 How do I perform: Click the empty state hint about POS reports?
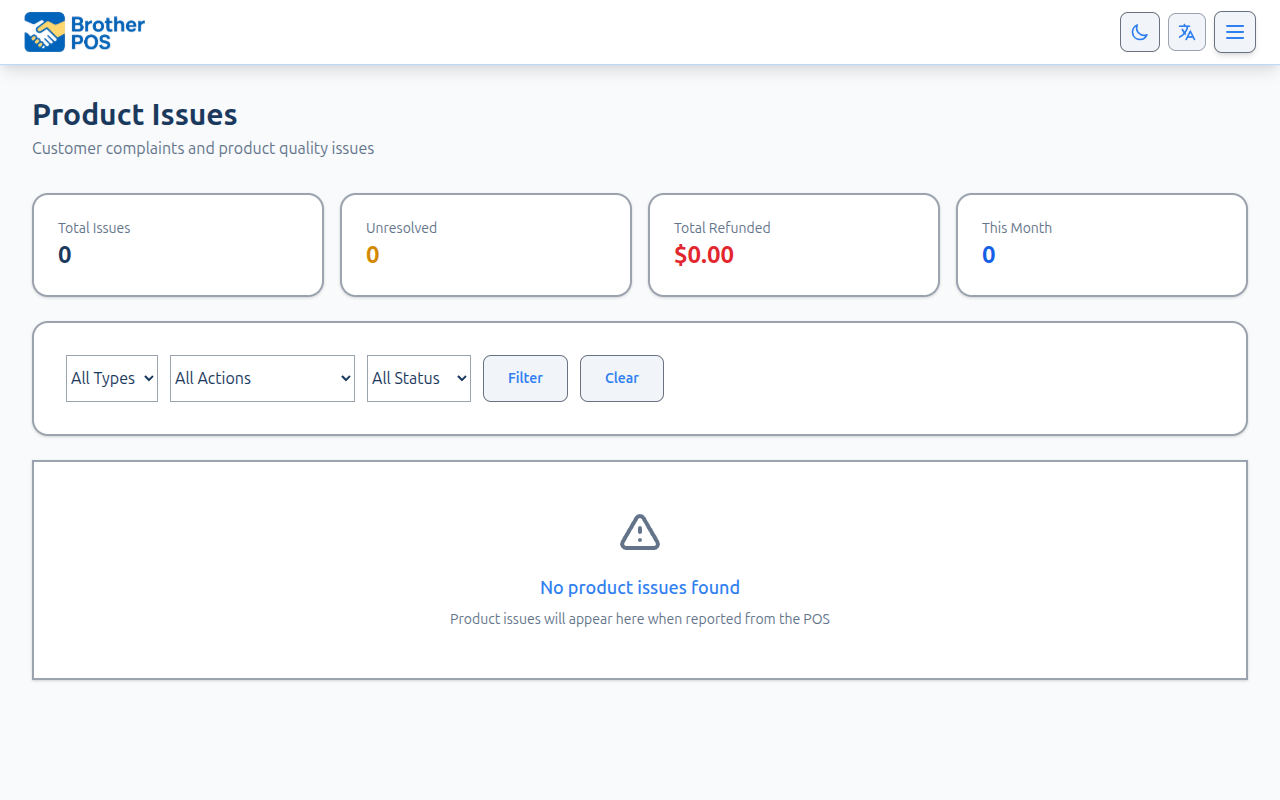[x=640, y=619]
